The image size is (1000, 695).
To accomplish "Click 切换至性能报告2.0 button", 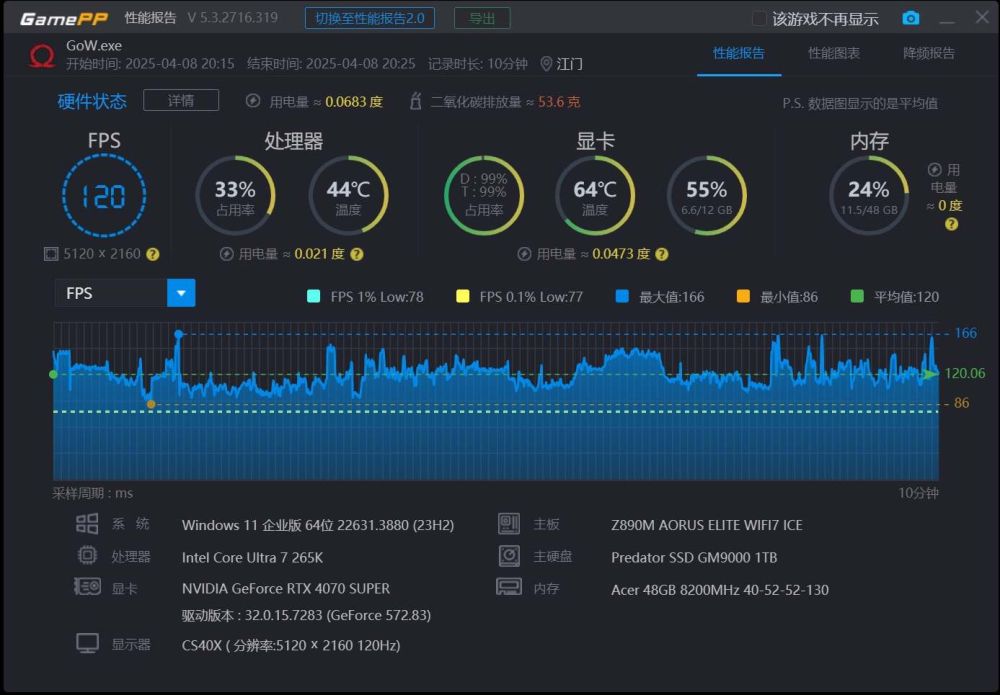I will tap(370, 18).
